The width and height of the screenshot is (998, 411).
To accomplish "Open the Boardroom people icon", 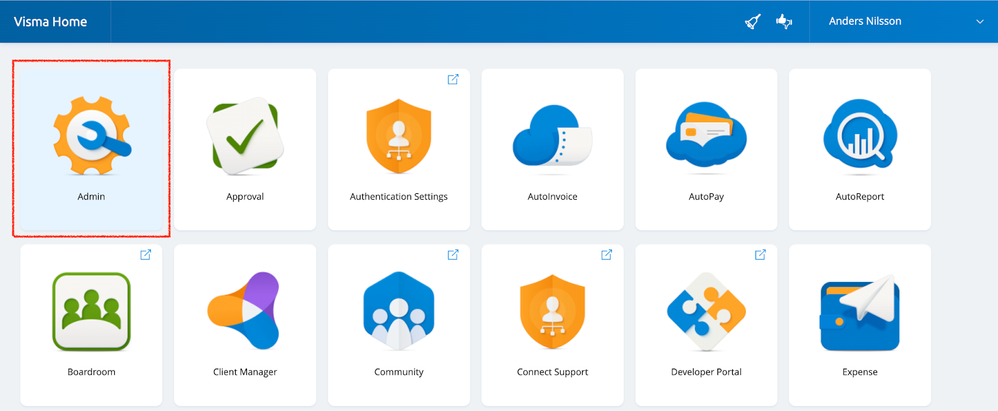I will pos(91,311).
